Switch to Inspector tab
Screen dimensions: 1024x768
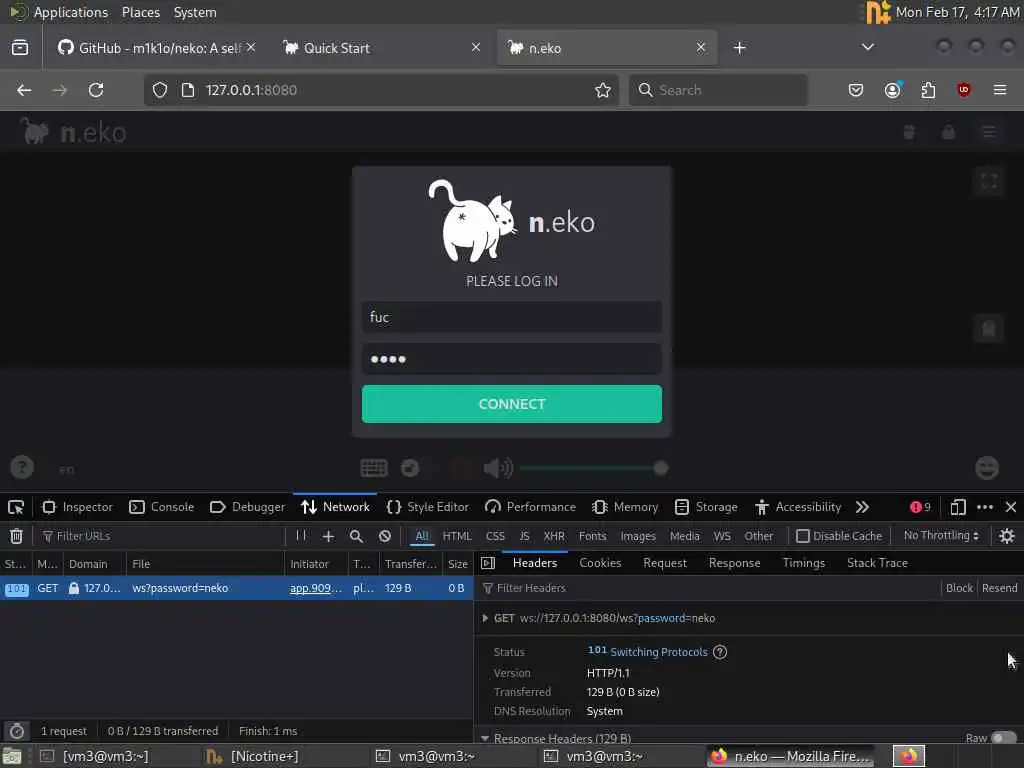[77, 507]
